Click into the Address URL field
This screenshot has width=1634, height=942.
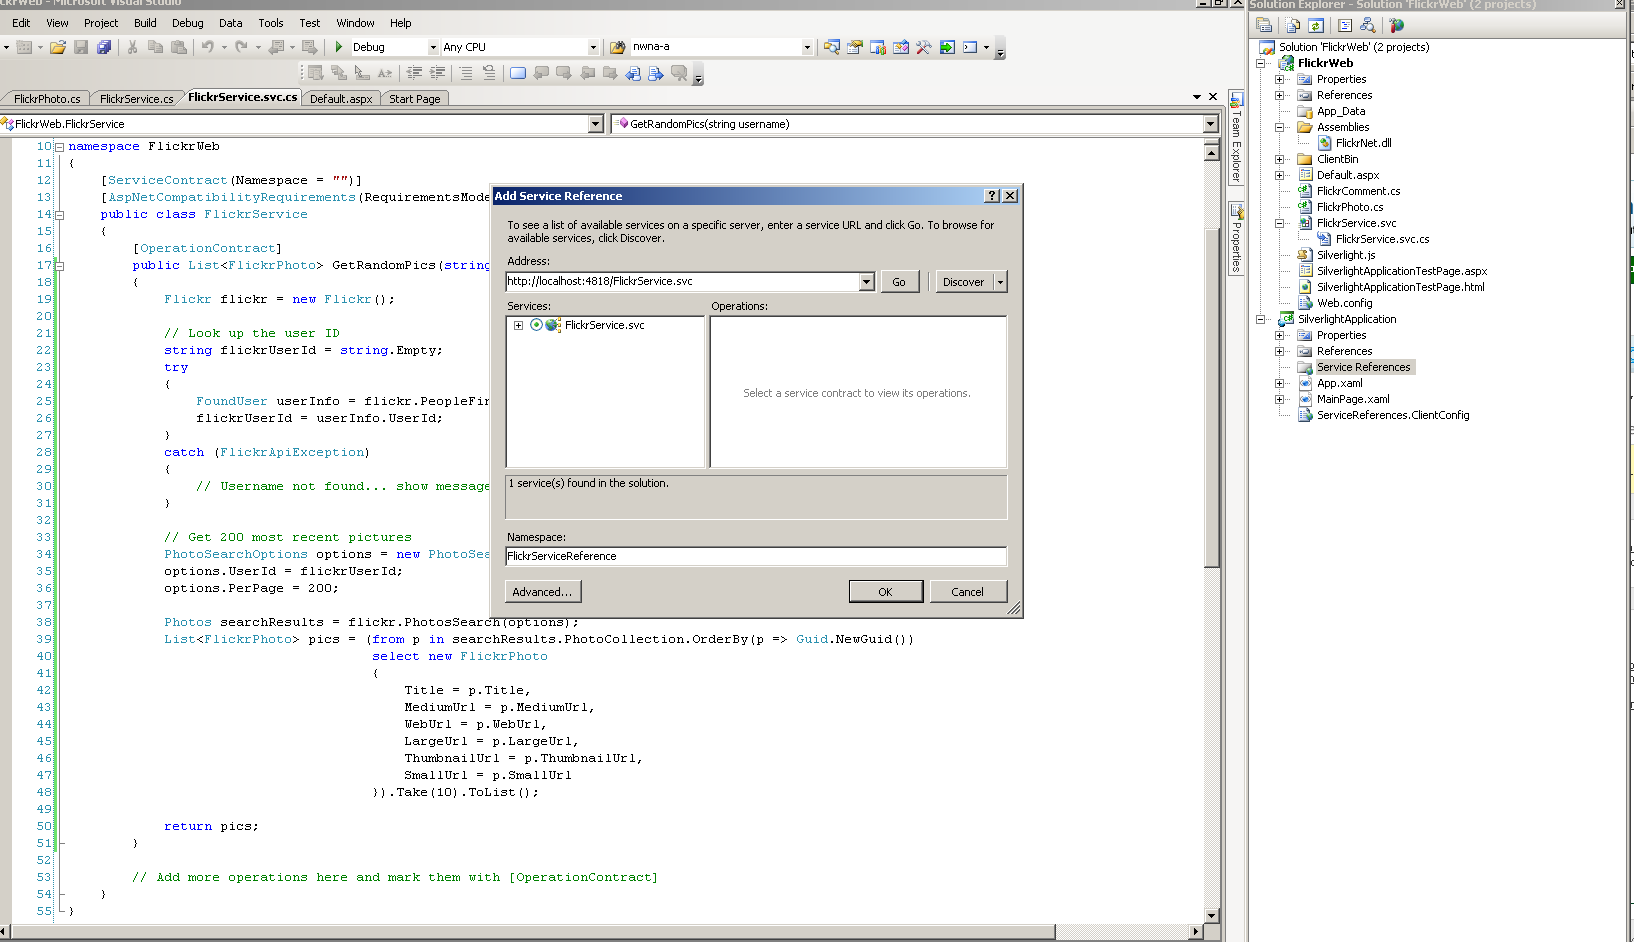pos(682,282)
